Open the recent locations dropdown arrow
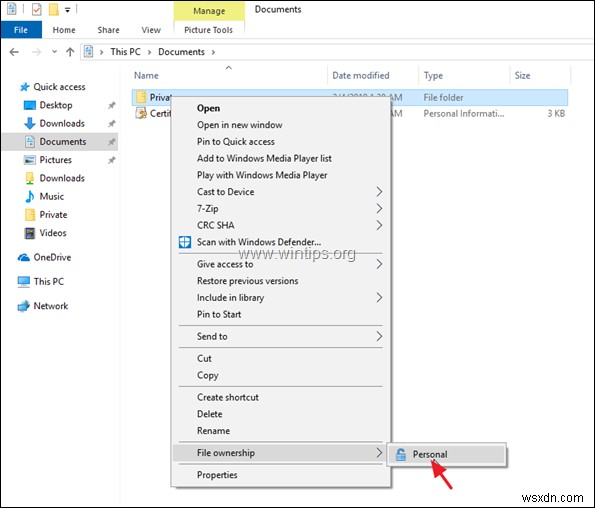Viewport: 595px width, 508px height. (54, 52)
